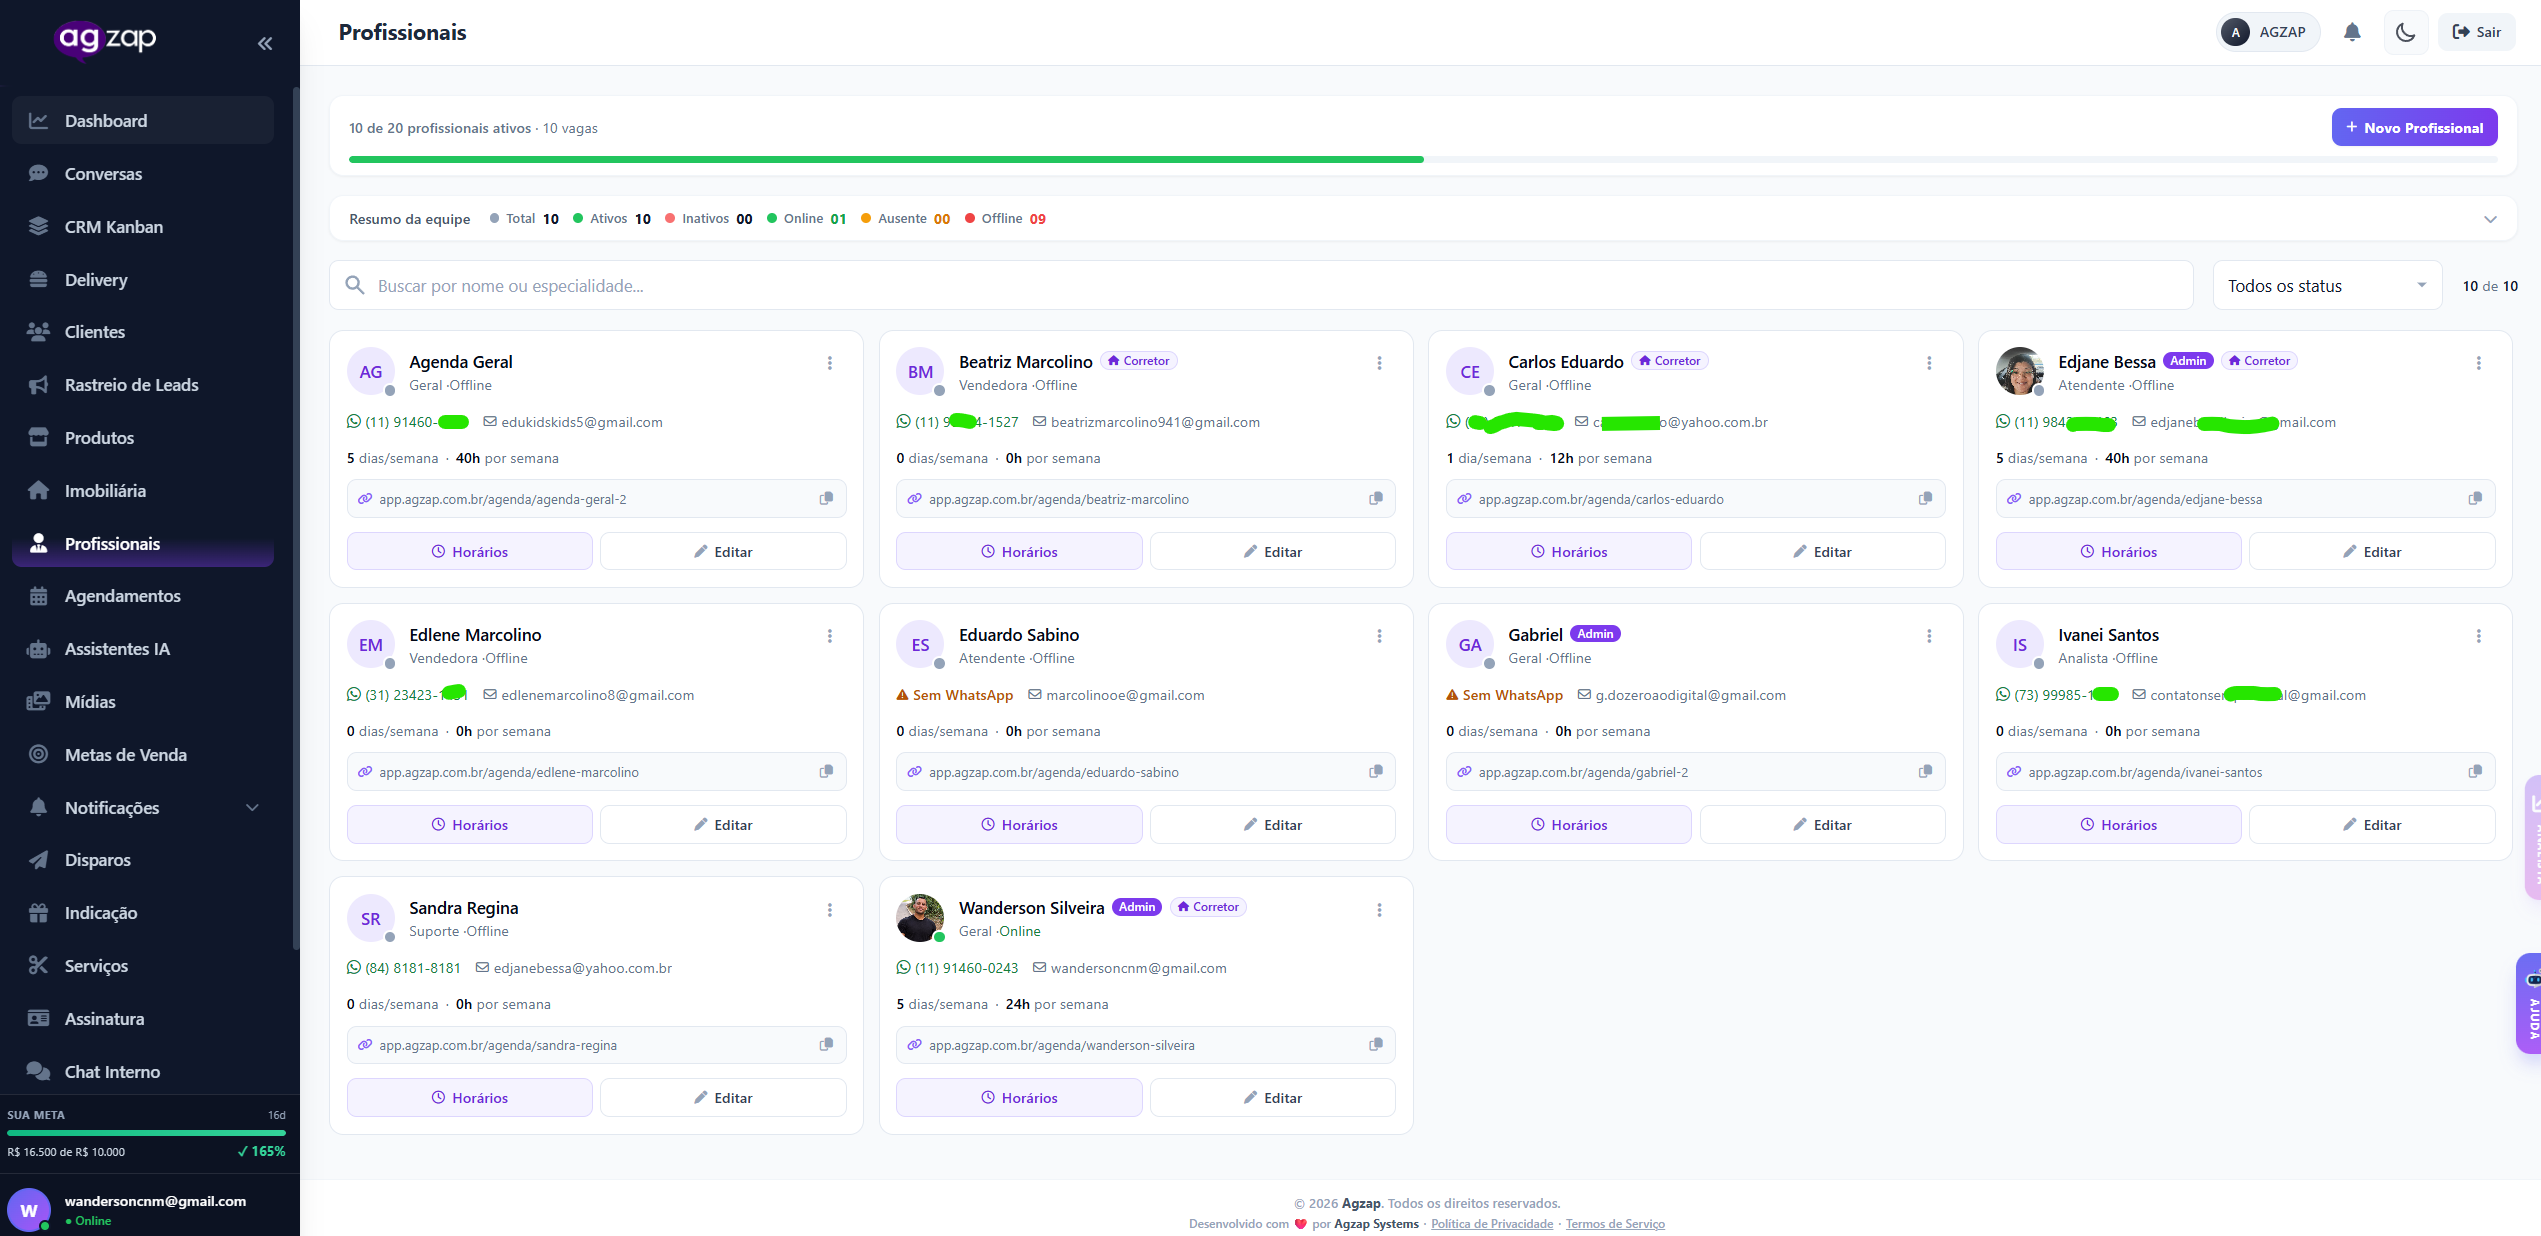This screenshot has height=1236, width=2541.
Task: Toggle dark mode moon icon
Action: [x=2405, y=32]
